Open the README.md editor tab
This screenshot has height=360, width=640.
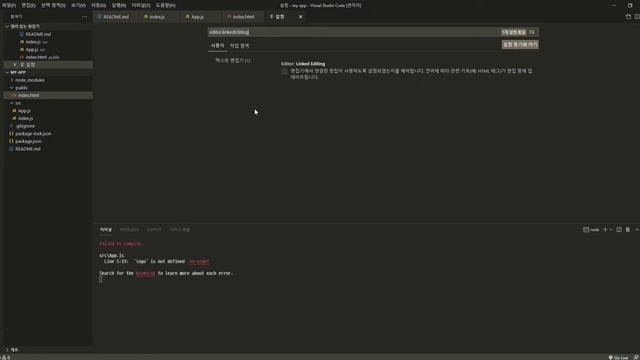[116, 17]
